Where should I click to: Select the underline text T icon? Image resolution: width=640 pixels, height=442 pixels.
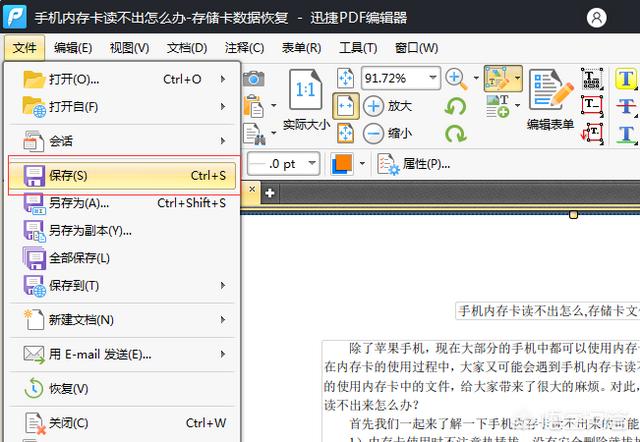click(x=626, y=133)
